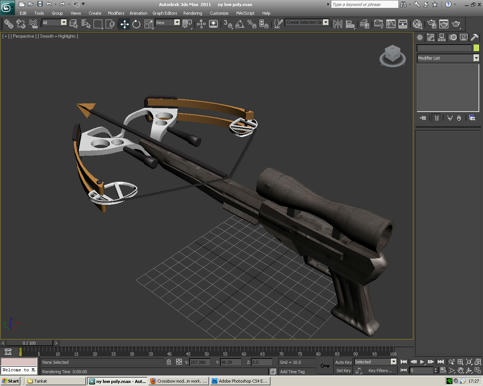Click the Pin Stack icon
483x386 pixels.
[423, 118]
